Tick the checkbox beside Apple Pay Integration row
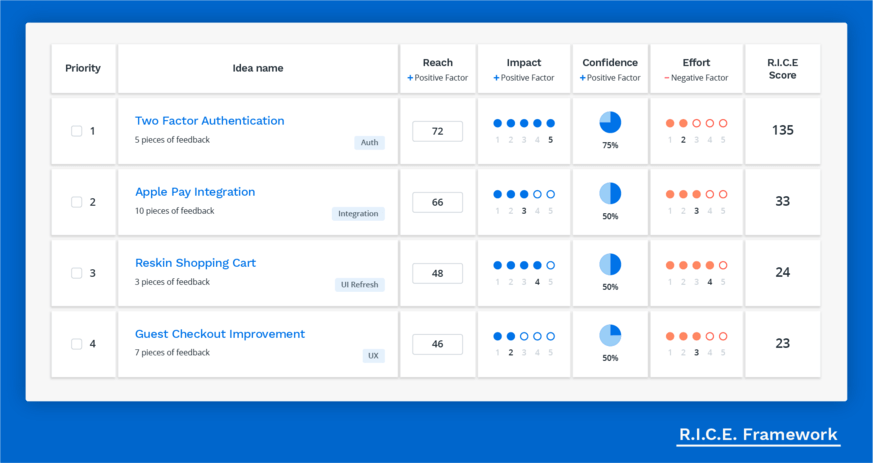The width and height of the screenshot is (873, 463). [77, 202]
